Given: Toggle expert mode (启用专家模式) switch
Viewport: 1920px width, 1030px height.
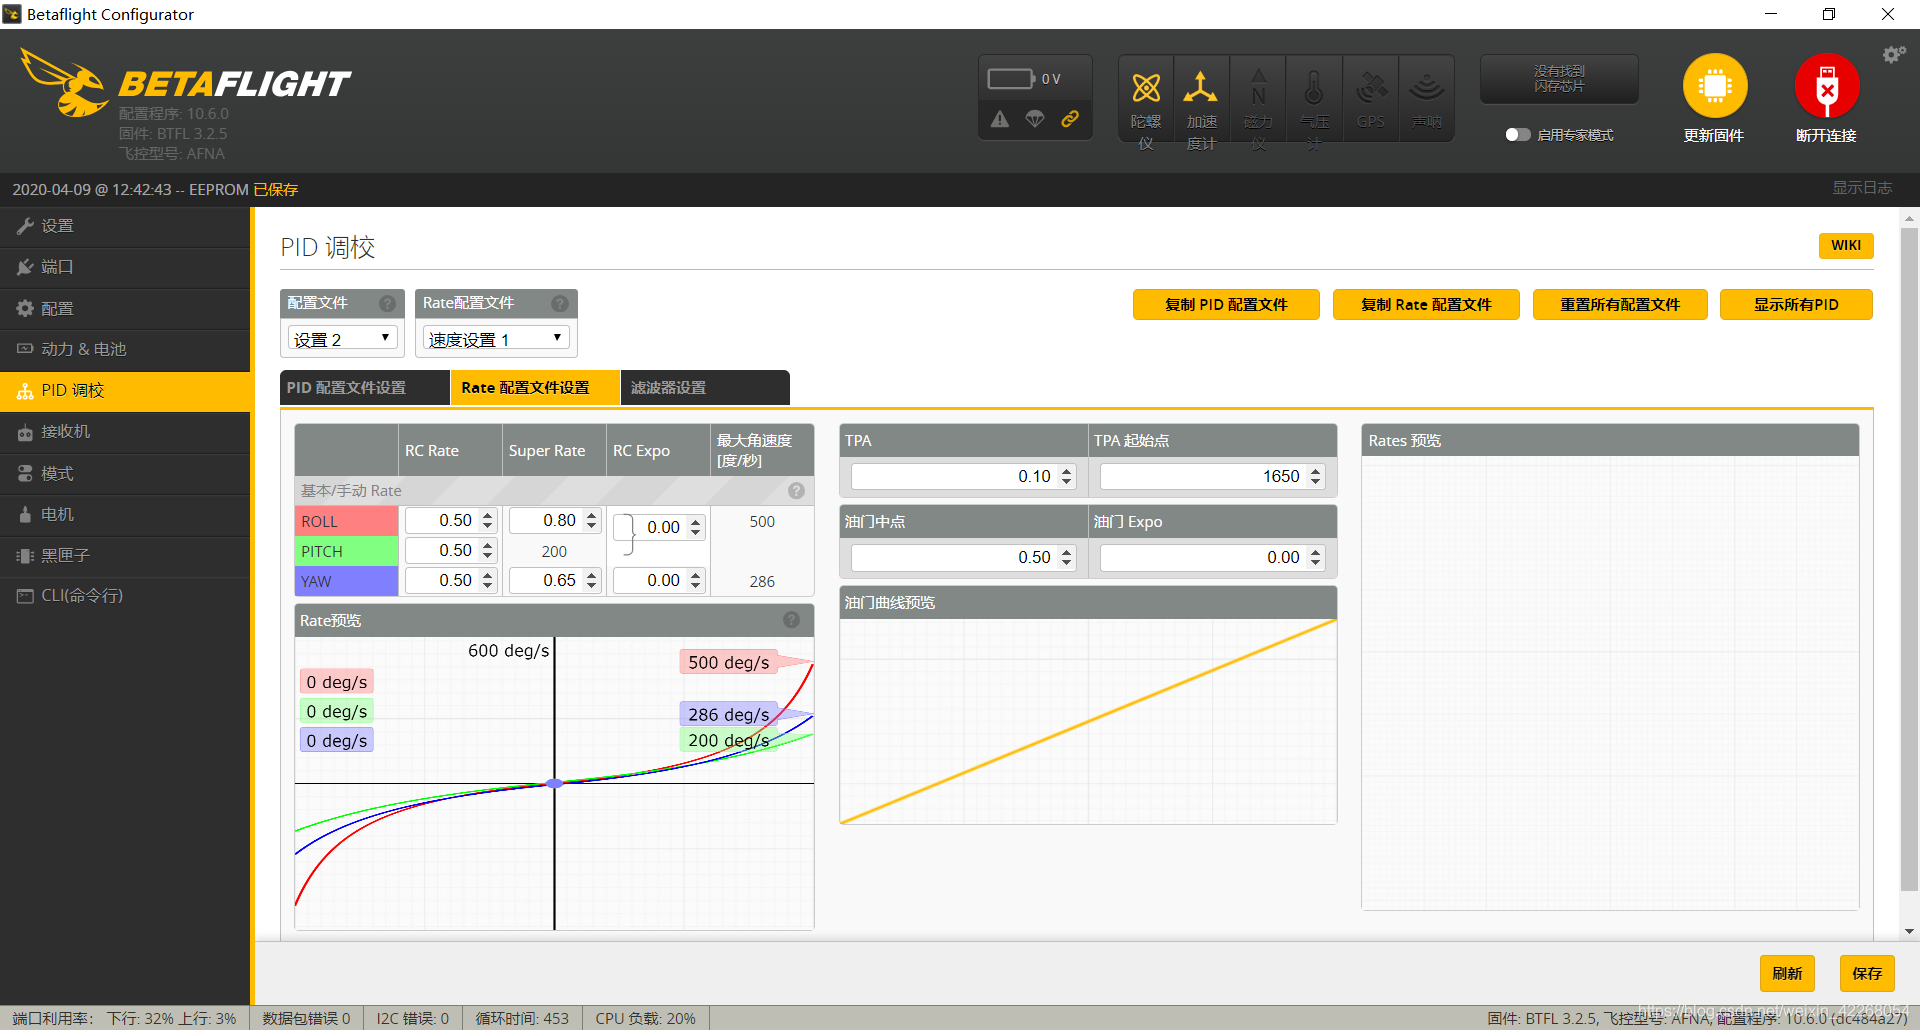Looking at the screenshot, I should [1518, 135].
